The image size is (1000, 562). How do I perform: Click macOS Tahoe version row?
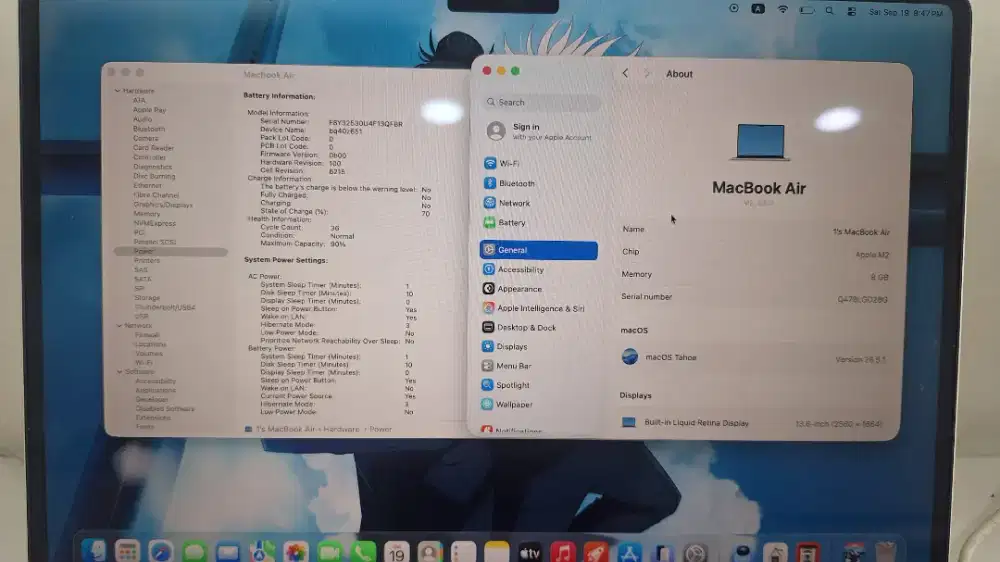[754, 358]
